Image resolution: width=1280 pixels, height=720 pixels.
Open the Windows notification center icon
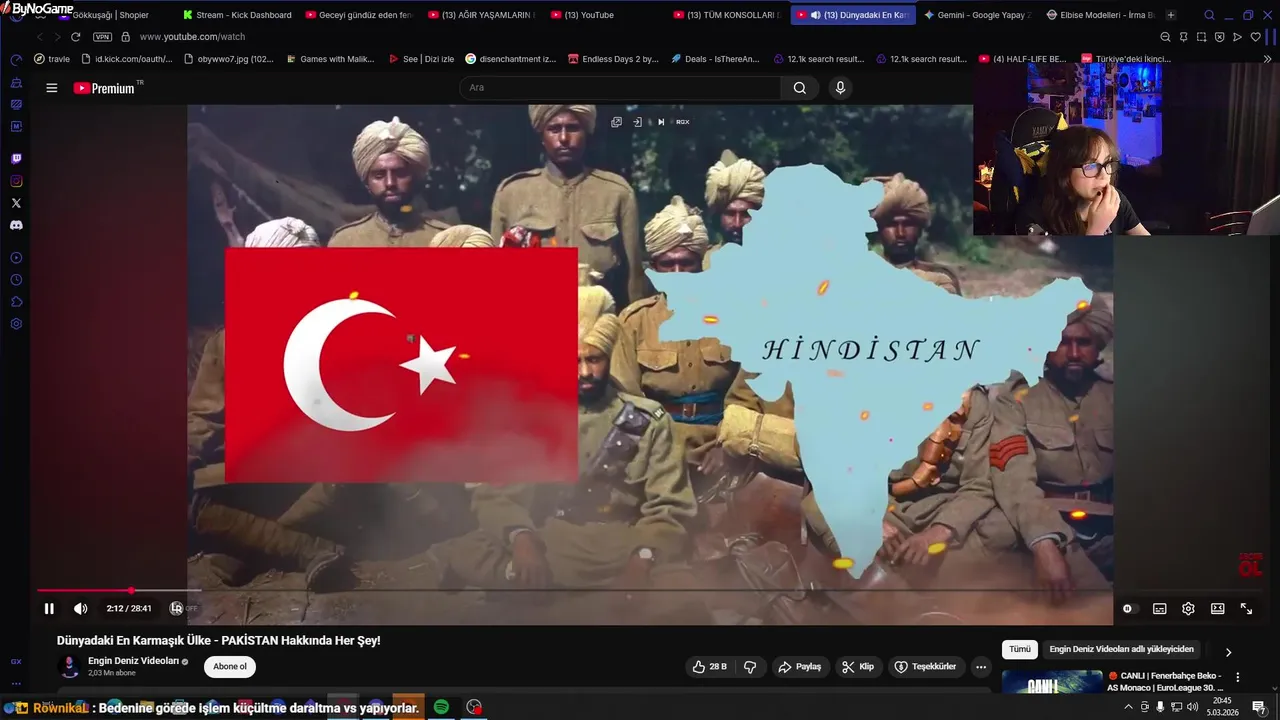point(1259,707)
